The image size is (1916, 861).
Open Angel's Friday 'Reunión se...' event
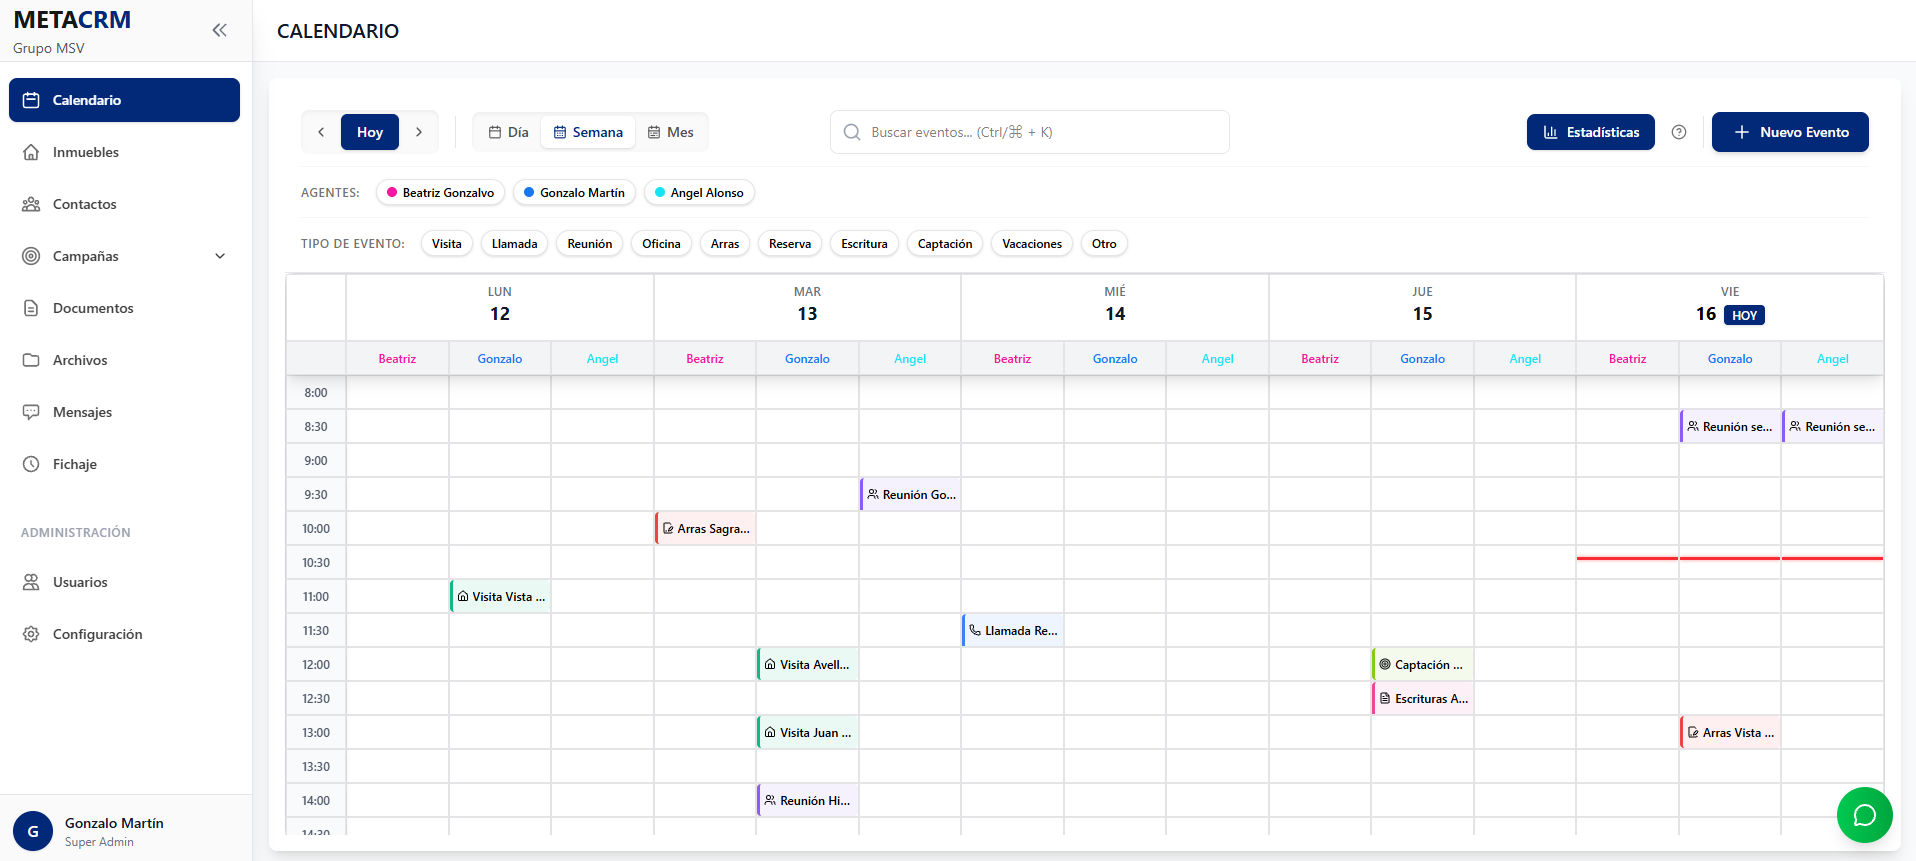tap(1833, 427)
